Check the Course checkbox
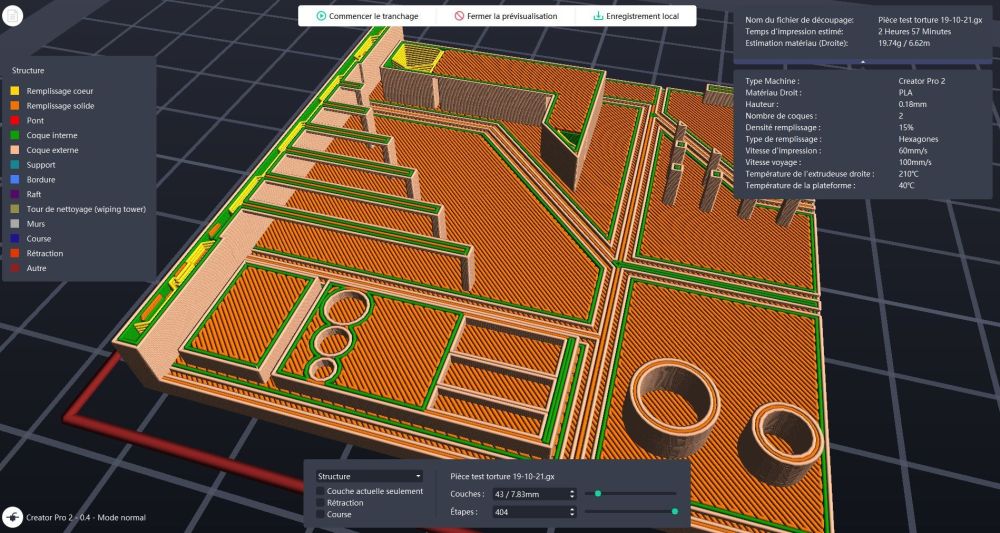1000x533 pixels. point(320,514)
